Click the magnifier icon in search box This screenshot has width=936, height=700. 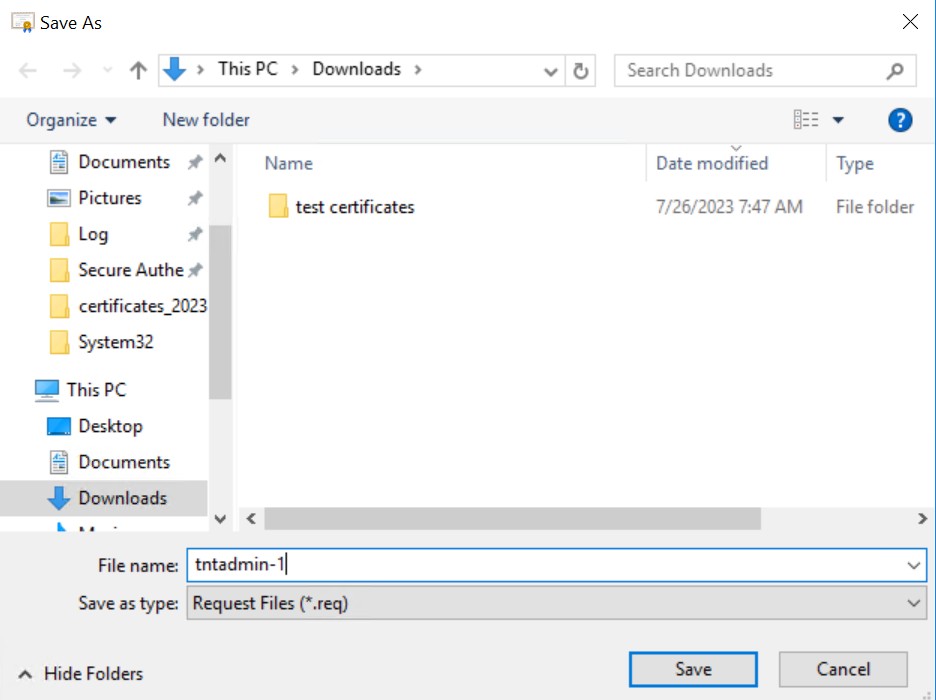(894, 71)
